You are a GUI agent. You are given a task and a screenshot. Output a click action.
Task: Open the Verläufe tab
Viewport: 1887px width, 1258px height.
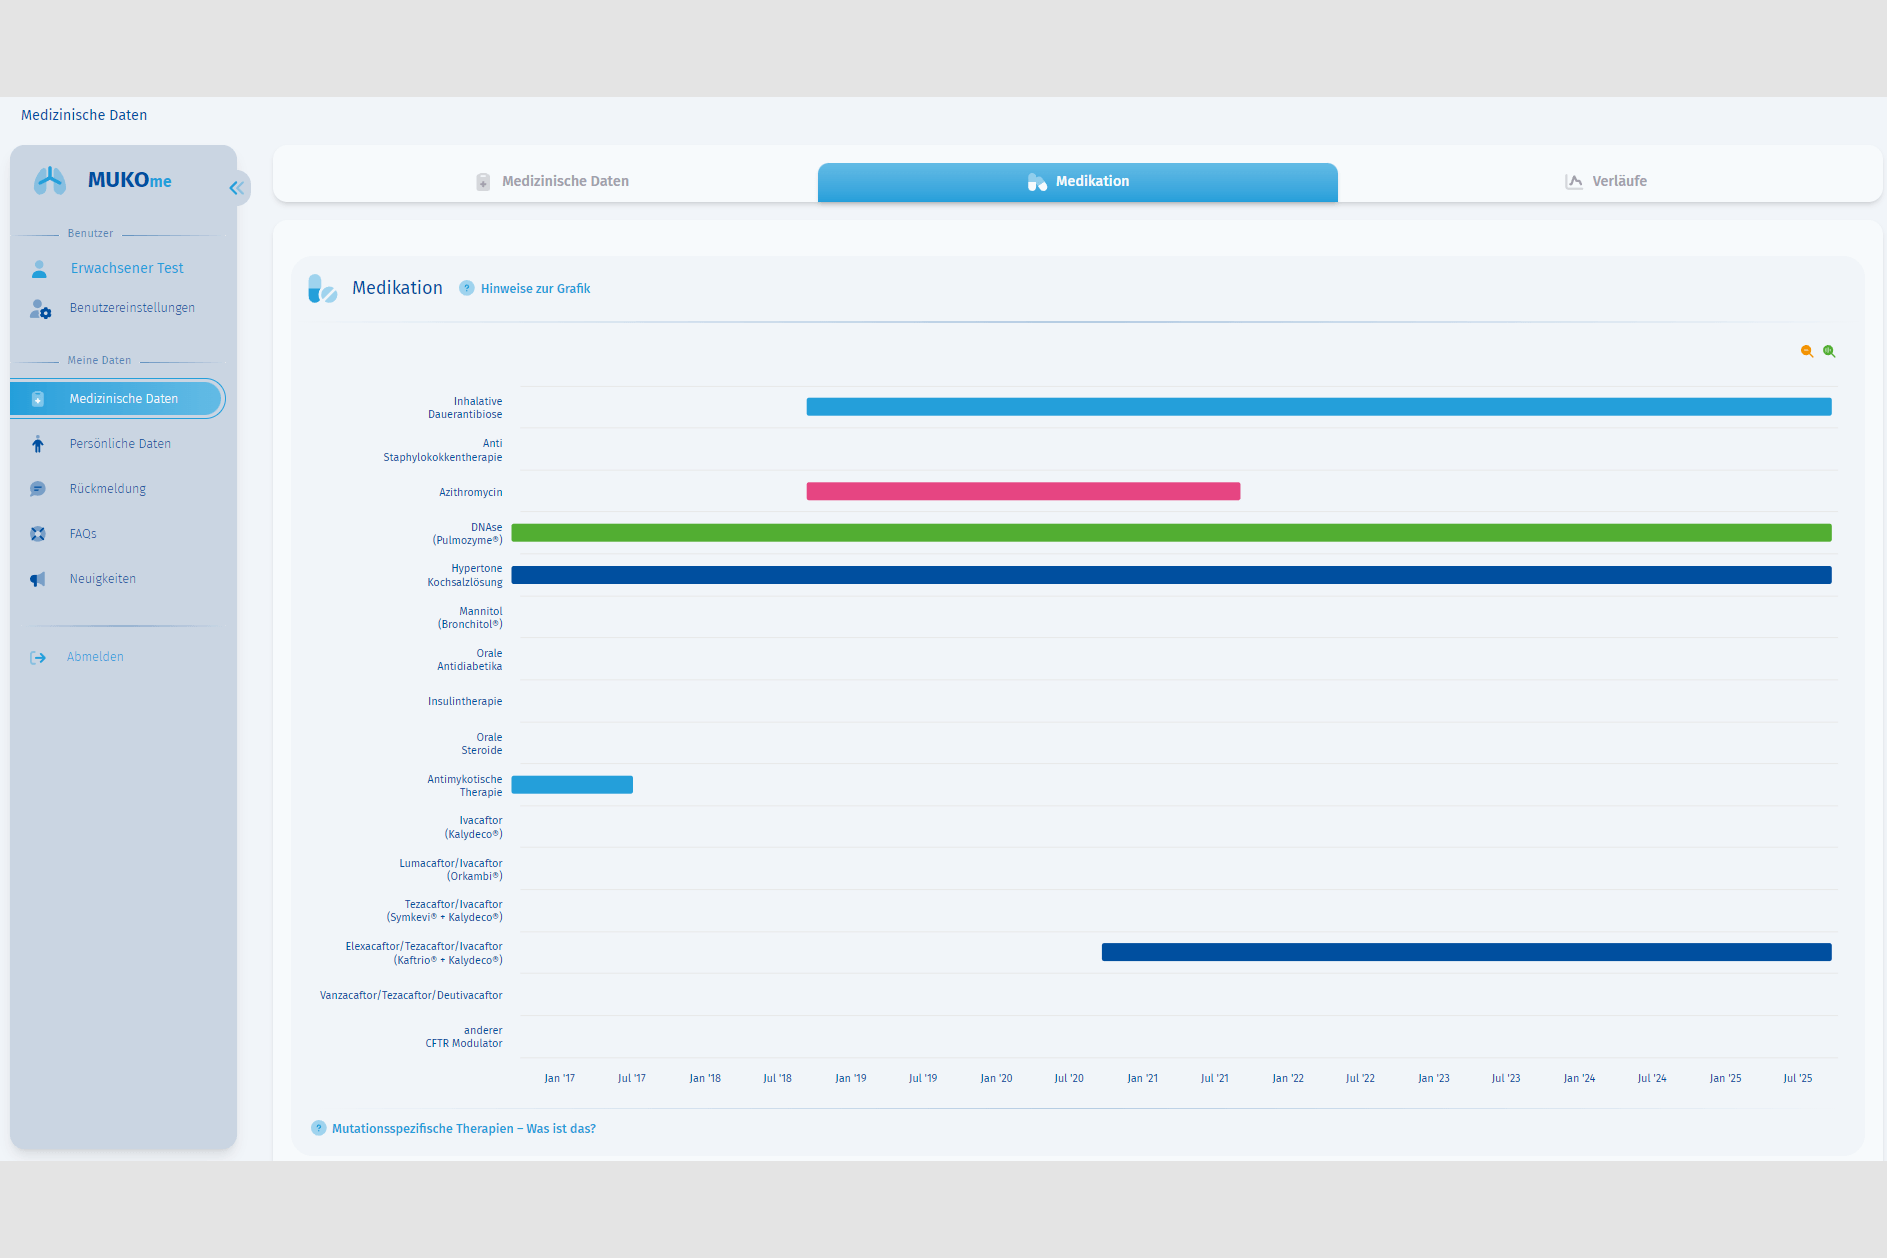coord(1606,181)
